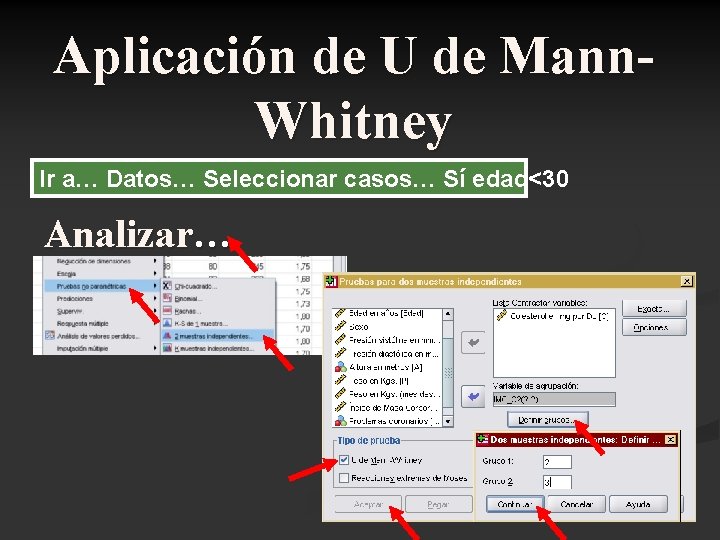Open the Opciones button
The image size is (720, 540).
point(654,327)
